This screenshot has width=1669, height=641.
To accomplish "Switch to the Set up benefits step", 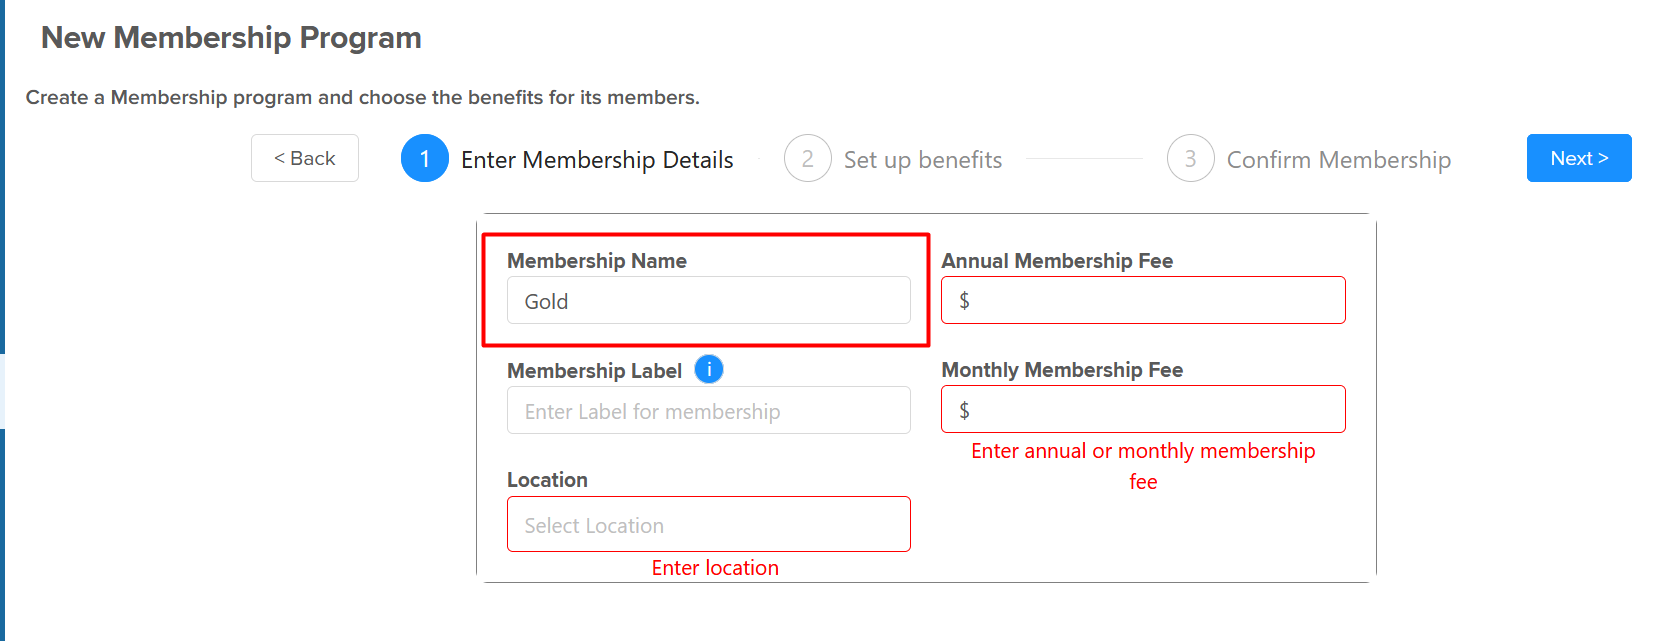I will pos(922,159).
